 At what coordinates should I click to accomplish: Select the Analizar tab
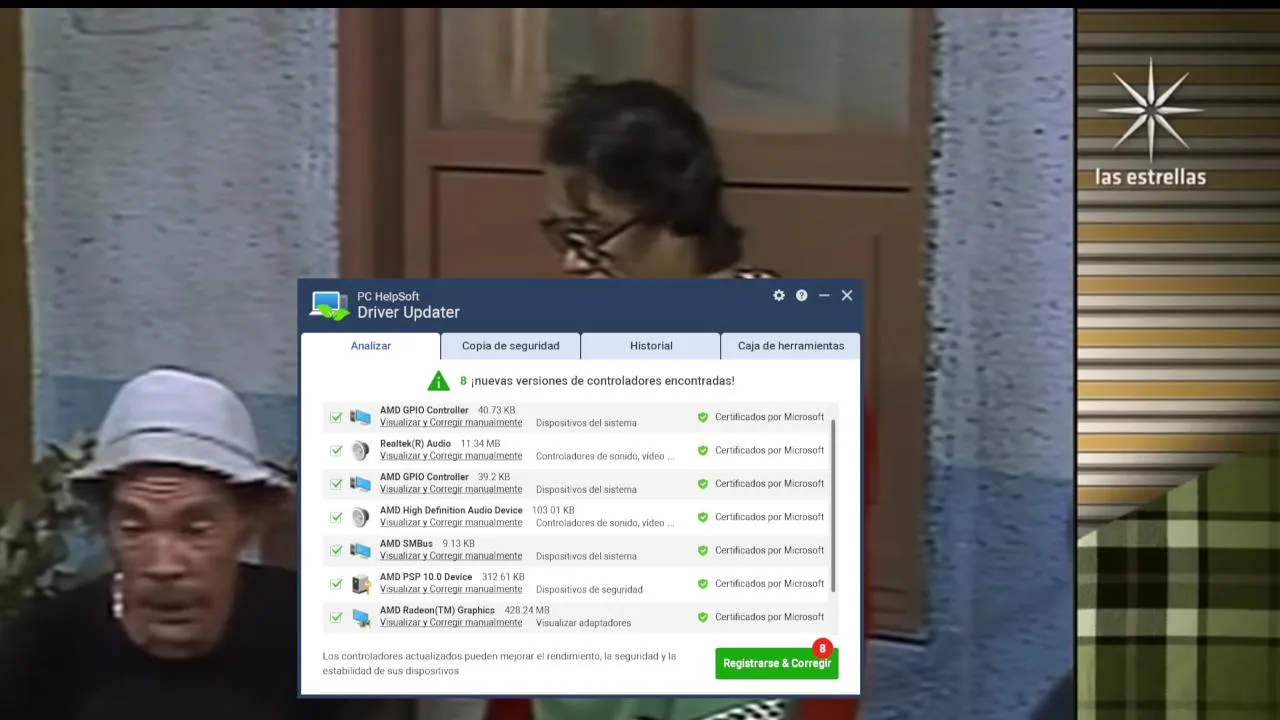pos(371,346)
